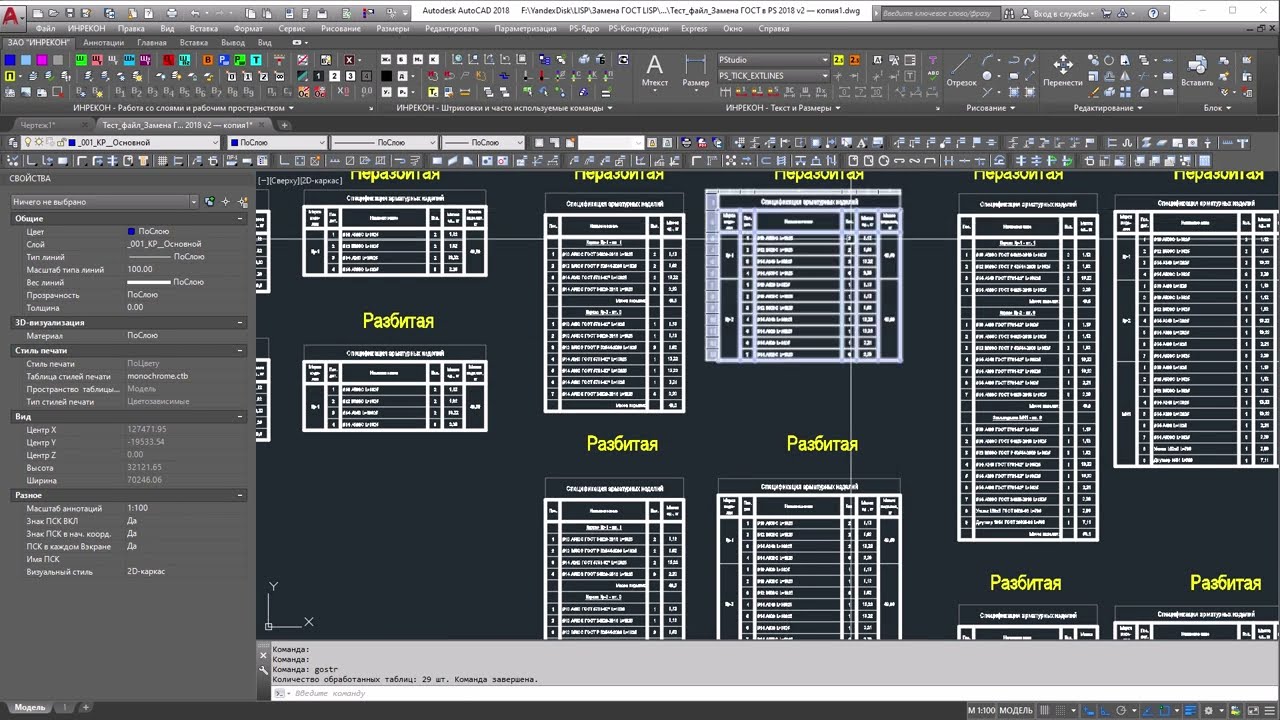Open the layer properties manager icon
The height and width of the screenshot is (720, 1280).
tap(12, 142)
